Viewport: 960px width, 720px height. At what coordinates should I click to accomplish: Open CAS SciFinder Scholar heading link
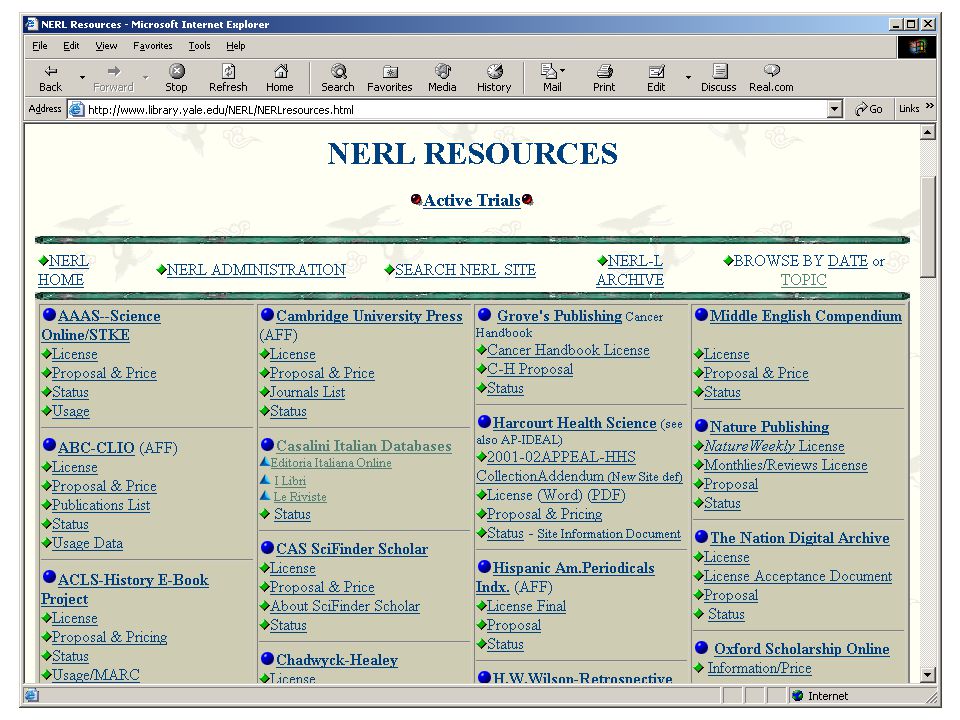352,549
